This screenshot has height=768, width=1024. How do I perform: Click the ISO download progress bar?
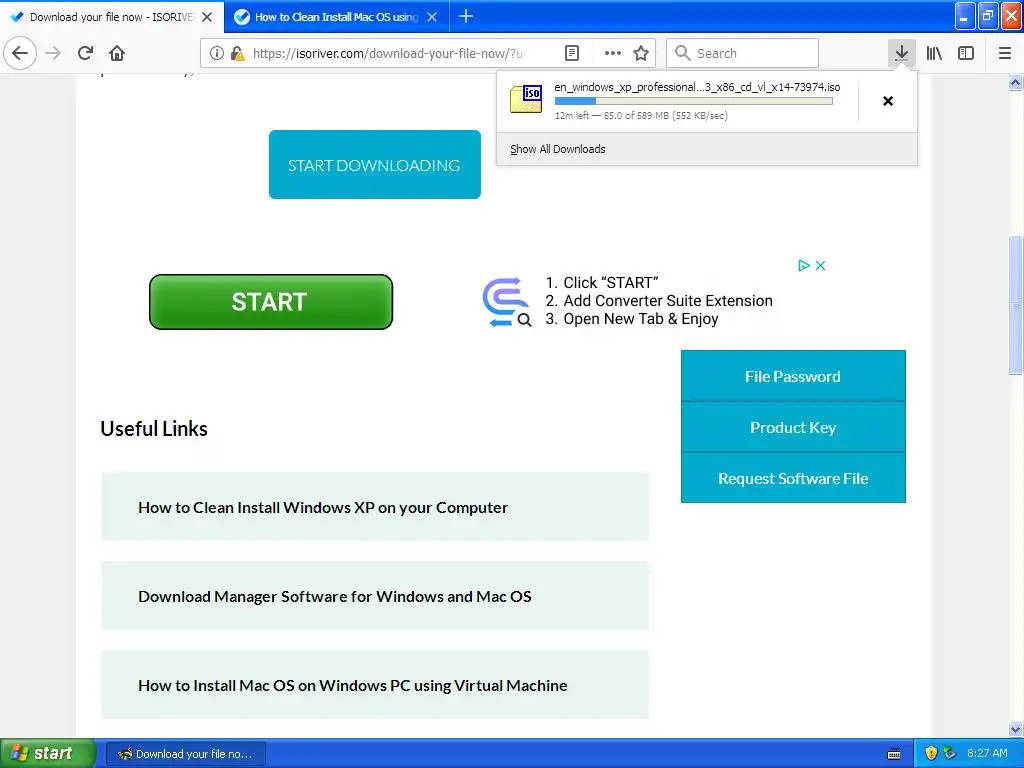pos(694,101)
